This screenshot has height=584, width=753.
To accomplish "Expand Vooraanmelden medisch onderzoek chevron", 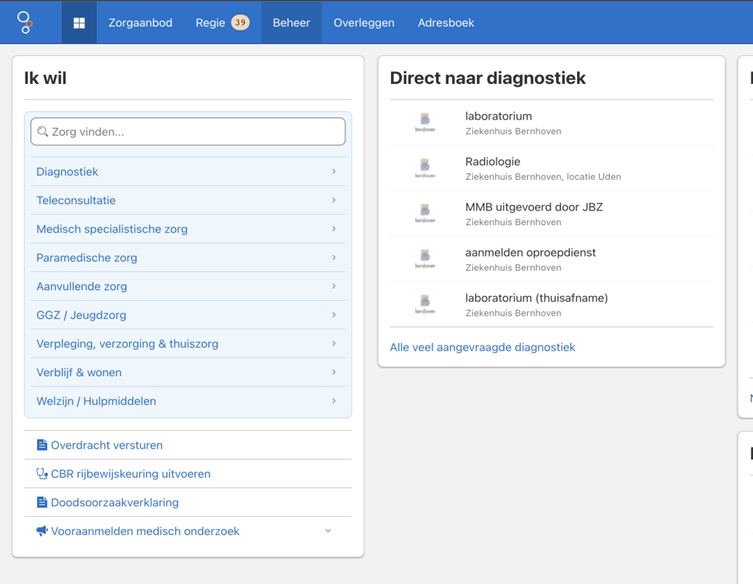I will (x=328, y=531).
